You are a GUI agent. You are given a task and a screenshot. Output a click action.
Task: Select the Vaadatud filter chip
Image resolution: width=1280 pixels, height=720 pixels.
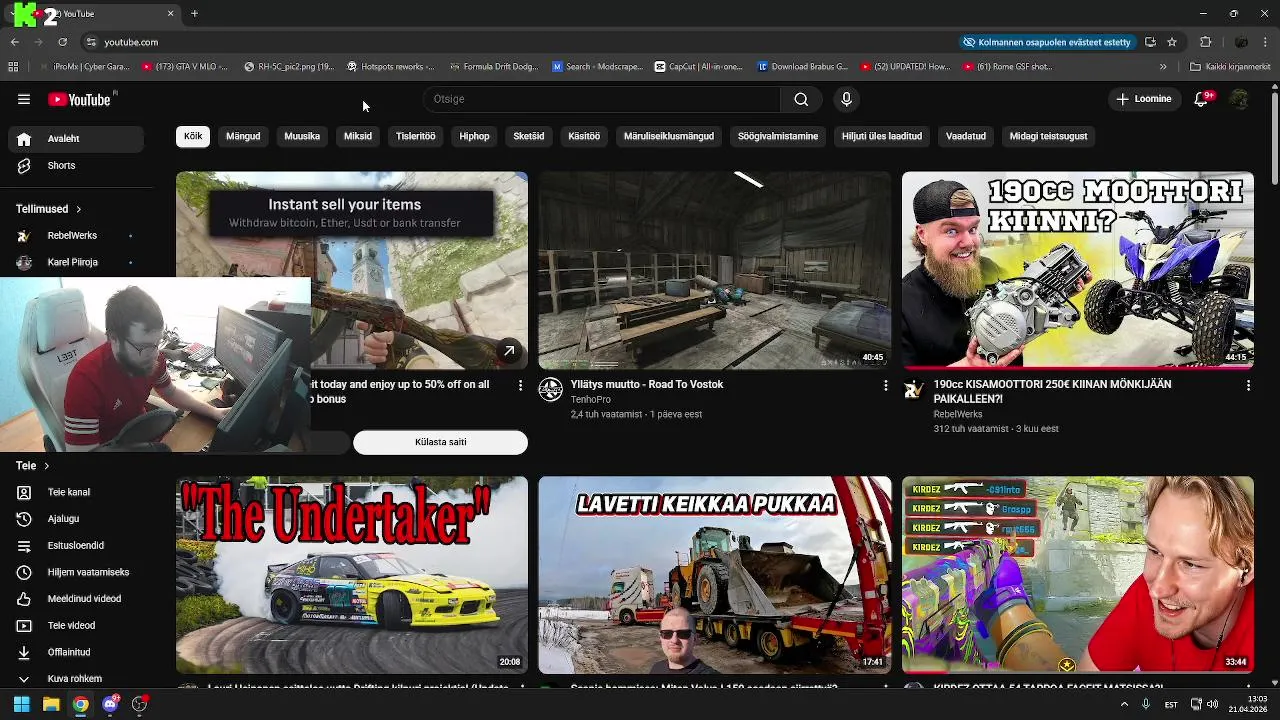pyautogui.click(x=966, y=136)
